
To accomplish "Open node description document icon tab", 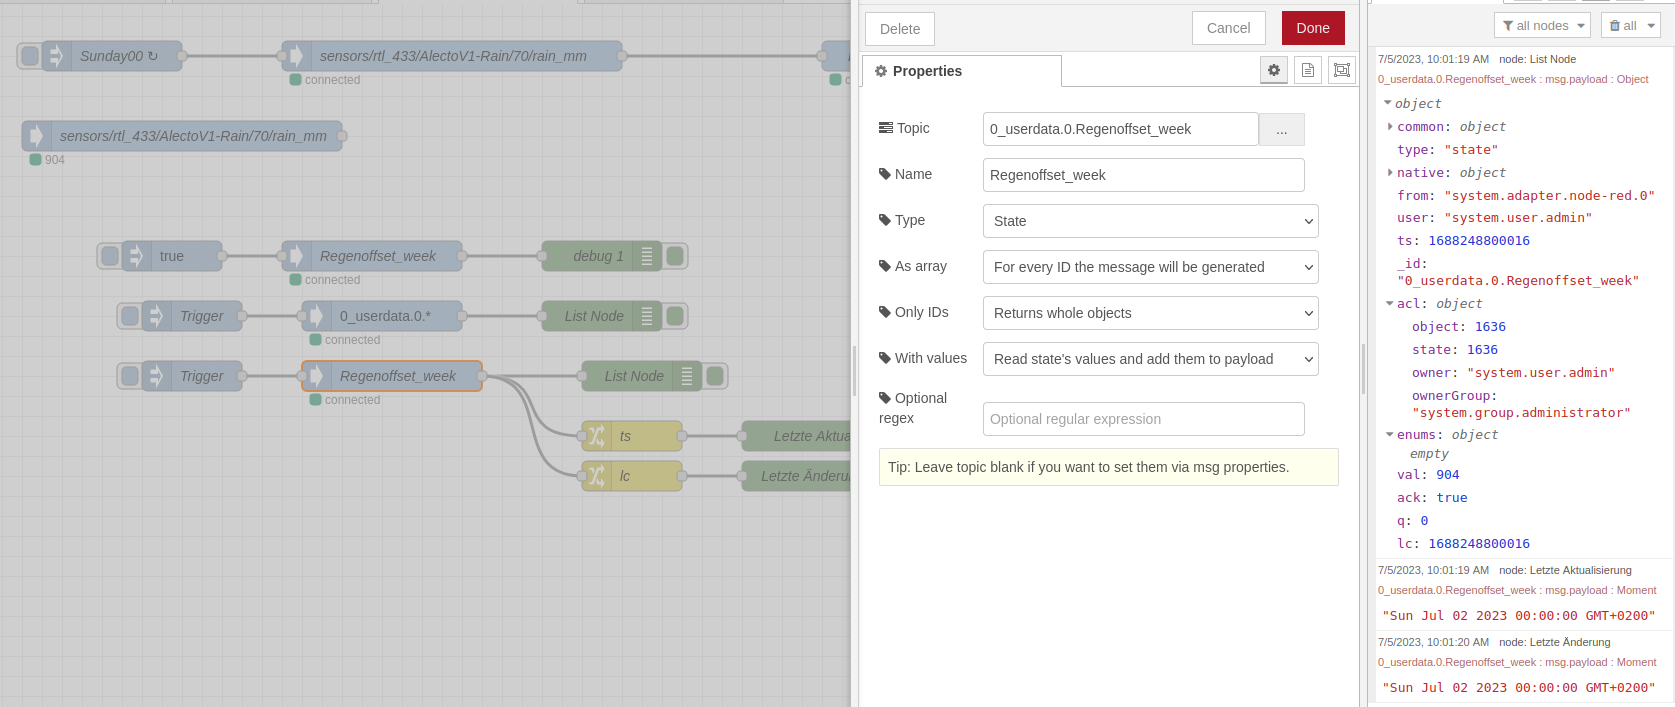I will (1307, 70).
